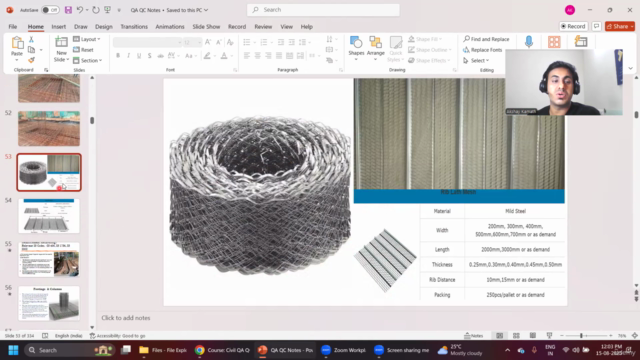This screenshot has width=640, height=360.
Task: Click the Record button
Action: pyautogui.click(x=573, y=26)
